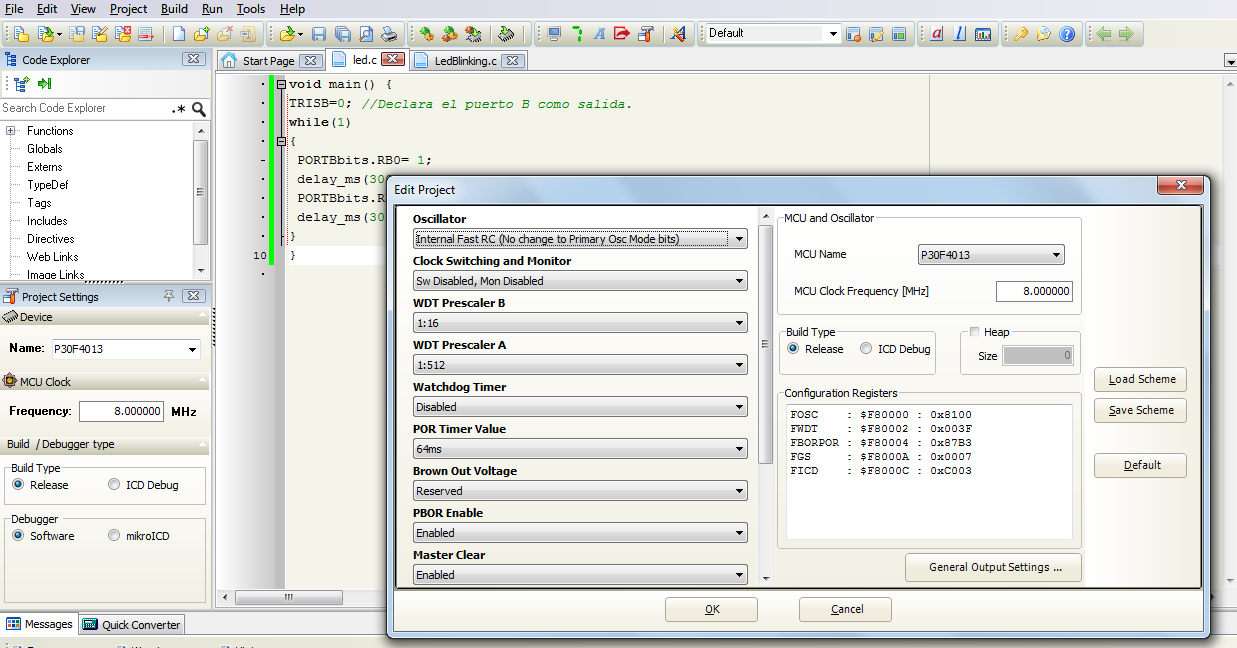Click the red letter 'a' toolbar icon
The width and height of the screenshot is (1237, 648).
pyautogui.click(x=937, y=34)
